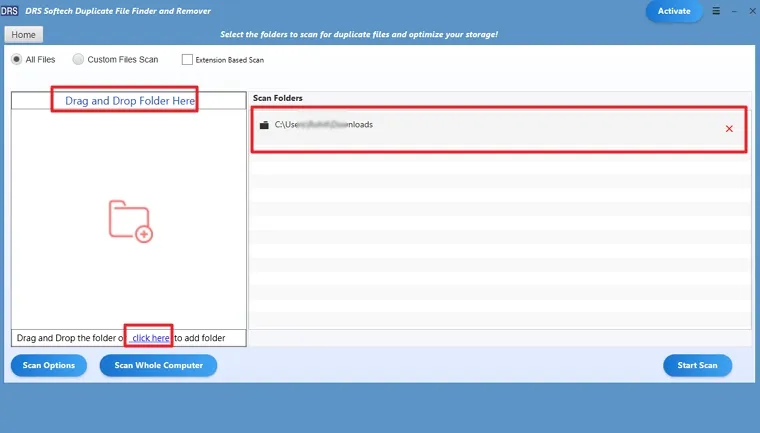Follow the 'click here' link to add folder
Viewport: 760px width, 433px height.
pyautogui.click(x=150, y=338)
